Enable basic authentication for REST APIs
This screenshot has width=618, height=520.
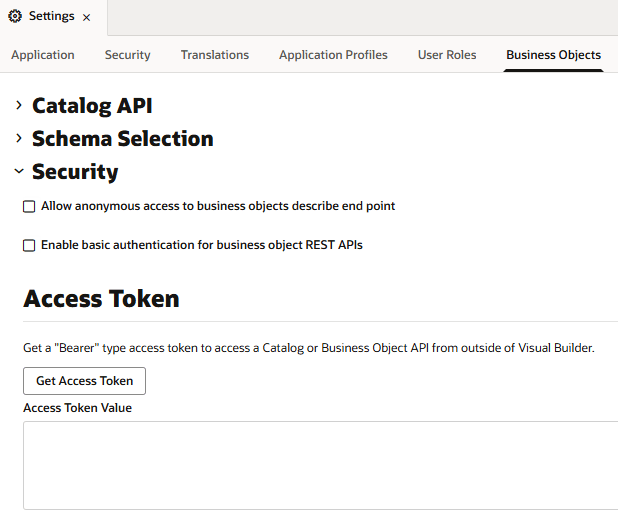[x=29, y=245]
